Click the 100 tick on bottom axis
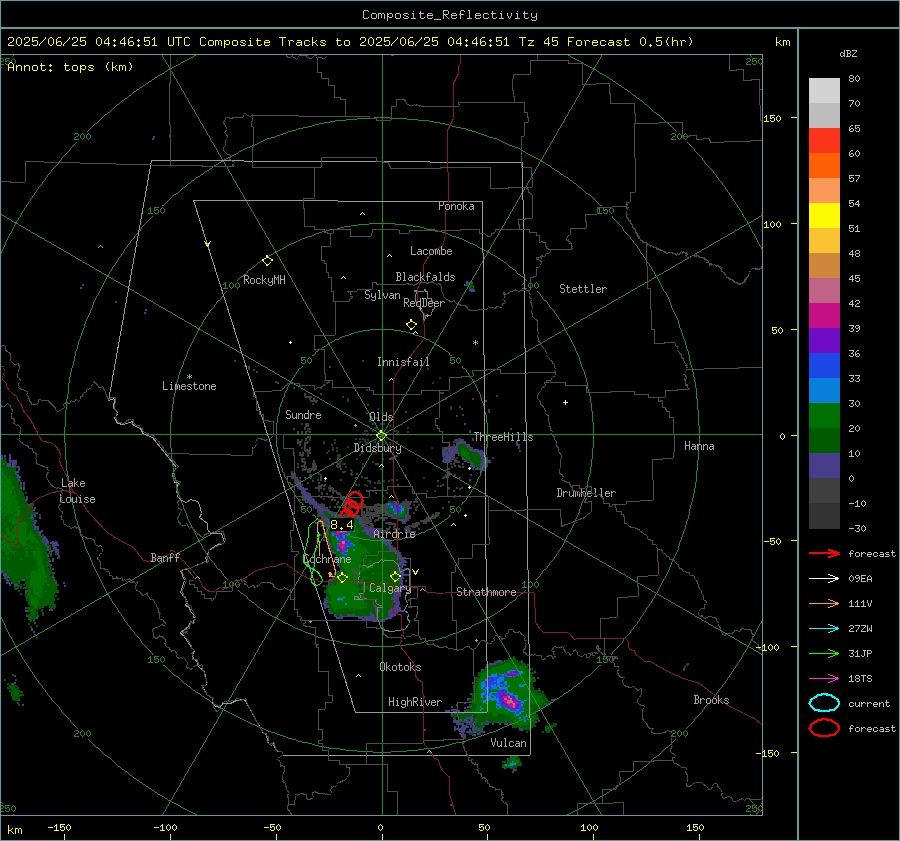This screenshot has width=900, height=841. 589,827
